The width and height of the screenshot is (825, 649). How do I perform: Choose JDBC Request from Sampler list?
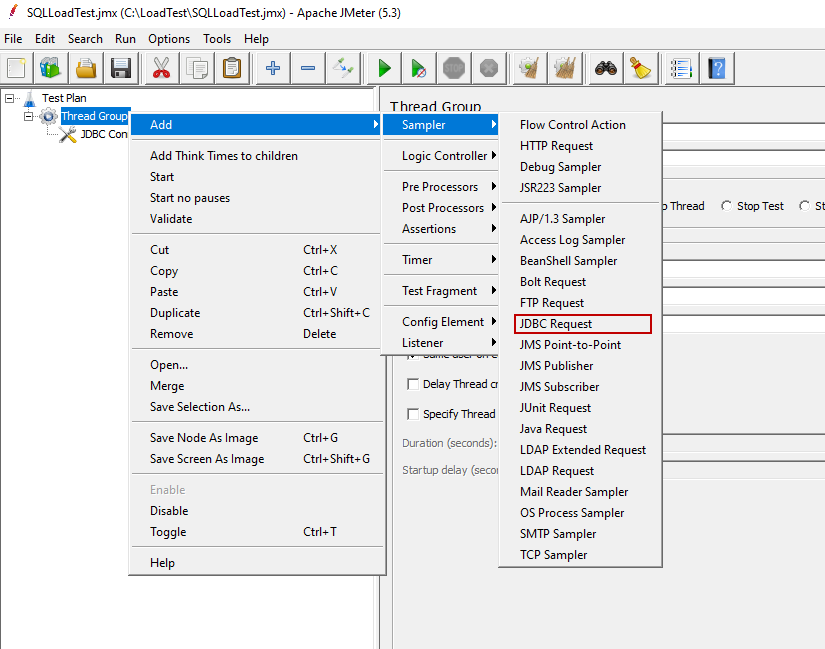tap(582, 324)
